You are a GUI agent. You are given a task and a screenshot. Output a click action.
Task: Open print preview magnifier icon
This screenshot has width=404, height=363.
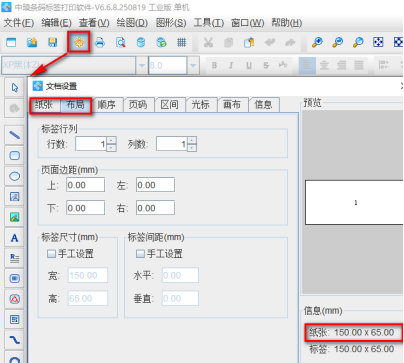pyautogui.click(x=120, y=42)
